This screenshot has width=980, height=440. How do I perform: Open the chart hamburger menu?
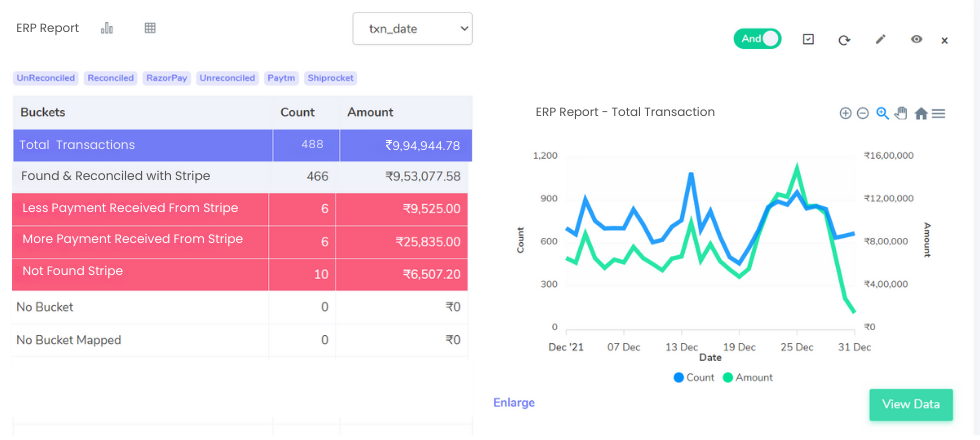pos(938,114)
